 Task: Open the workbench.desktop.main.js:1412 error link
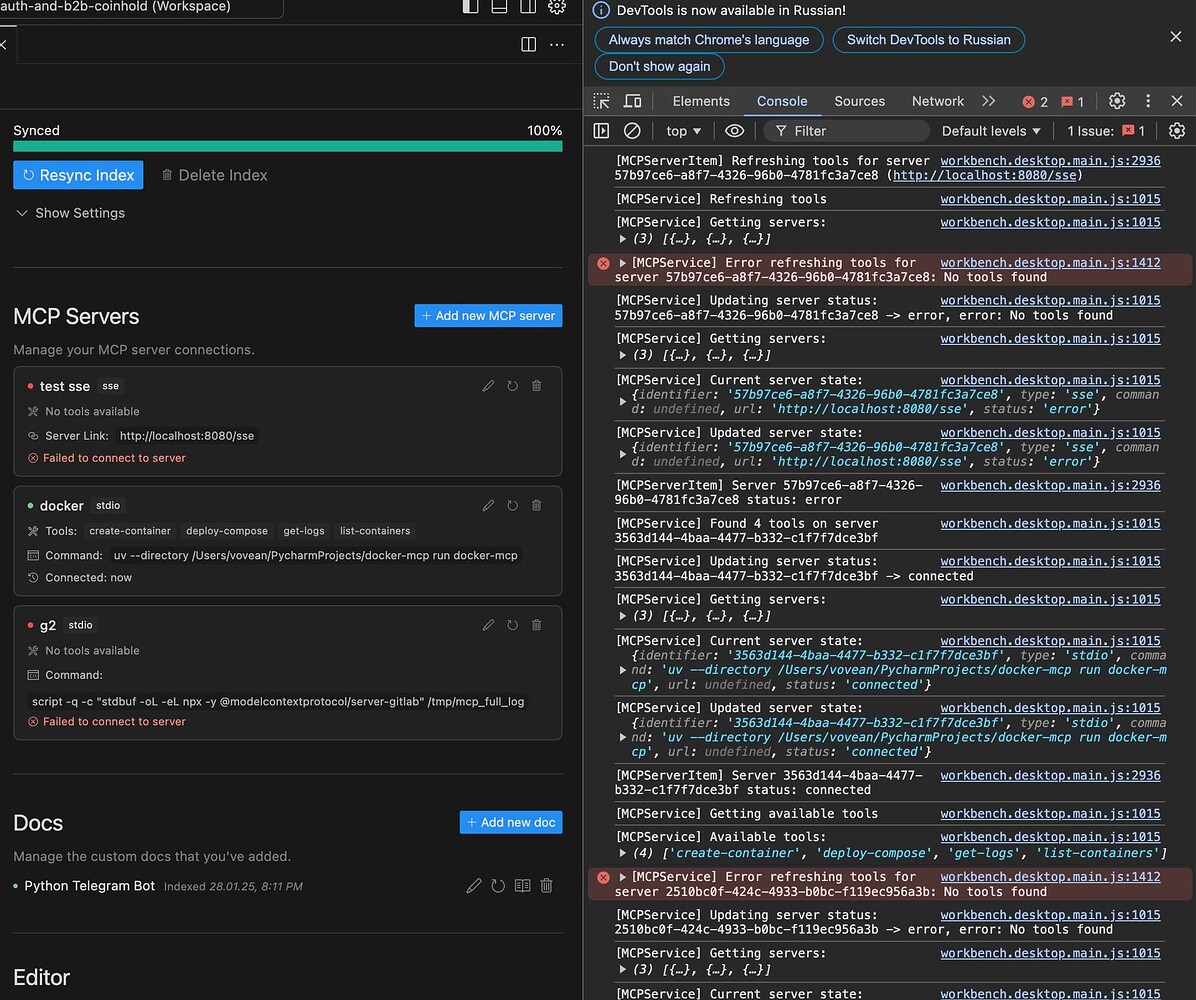(x=1050, y=262)
